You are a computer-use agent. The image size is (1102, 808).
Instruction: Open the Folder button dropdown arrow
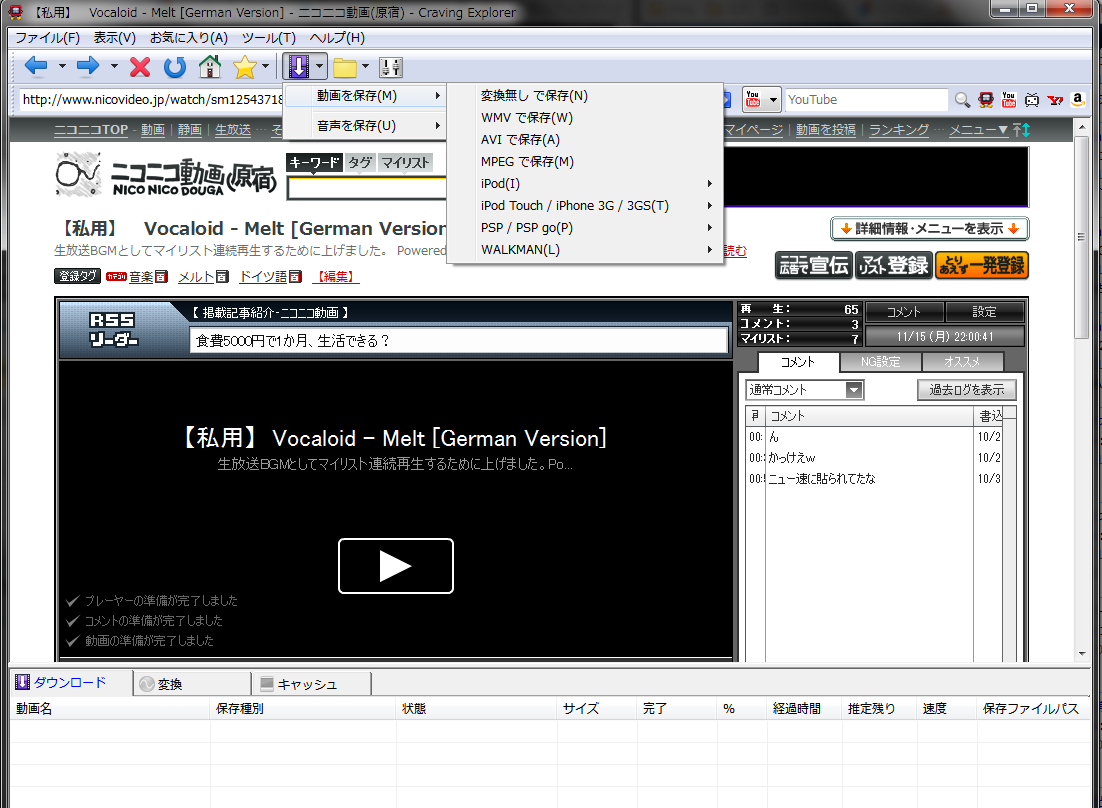(365, 67)
